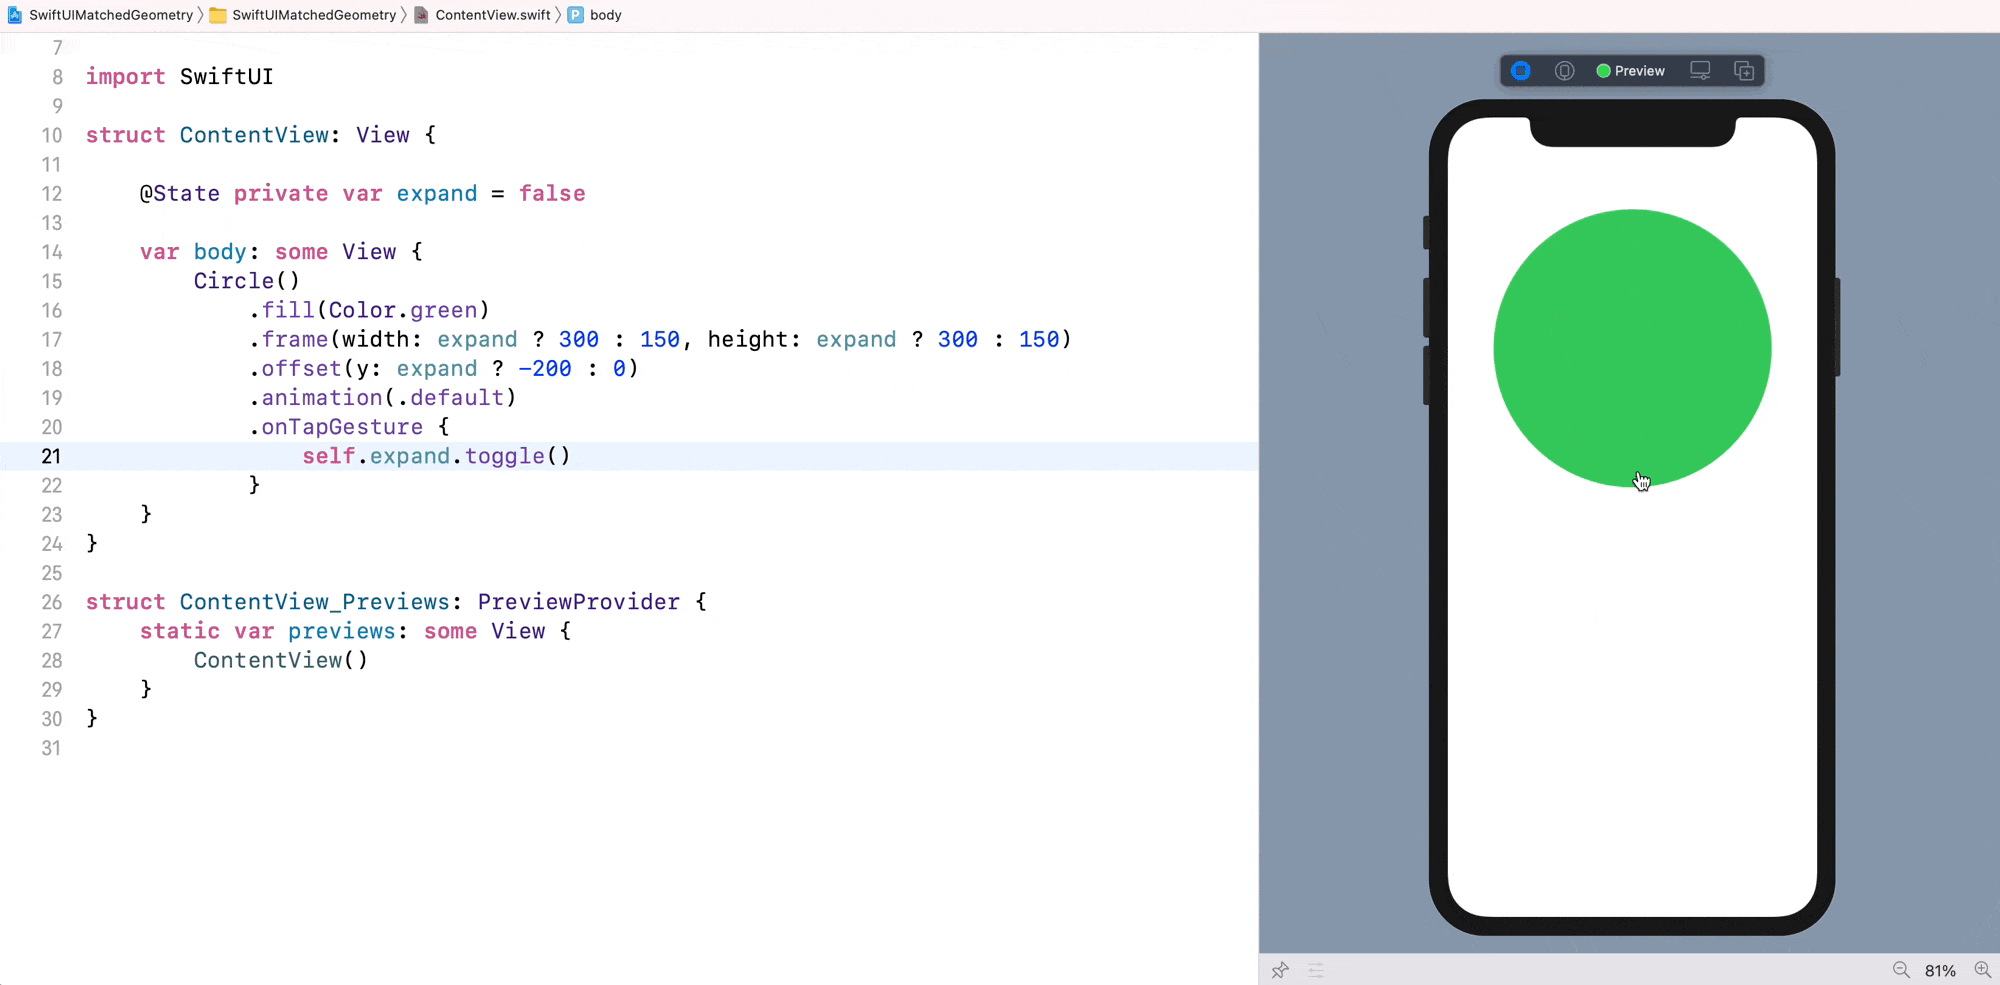Click the green Preview status label
This screenshot has height=985, width=2000.
click(1631, 71)
